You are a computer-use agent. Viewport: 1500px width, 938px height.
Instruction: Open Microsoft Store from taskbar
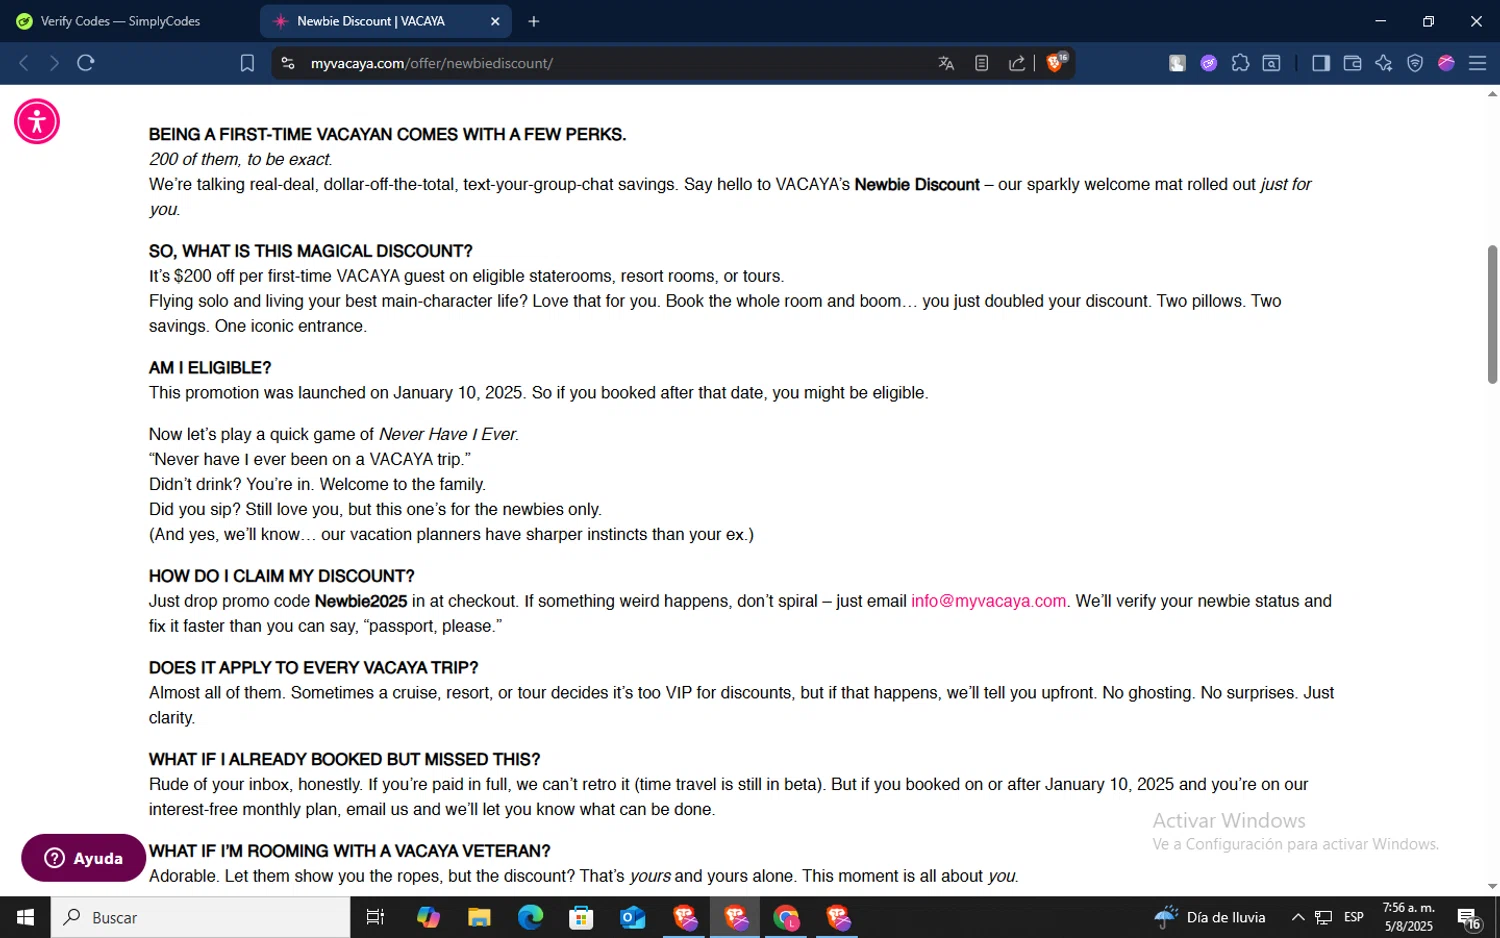581,917
